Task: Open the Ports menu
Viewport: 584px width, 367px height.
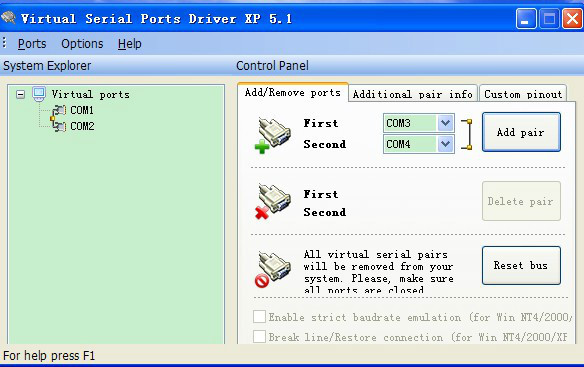Action: 32,44
